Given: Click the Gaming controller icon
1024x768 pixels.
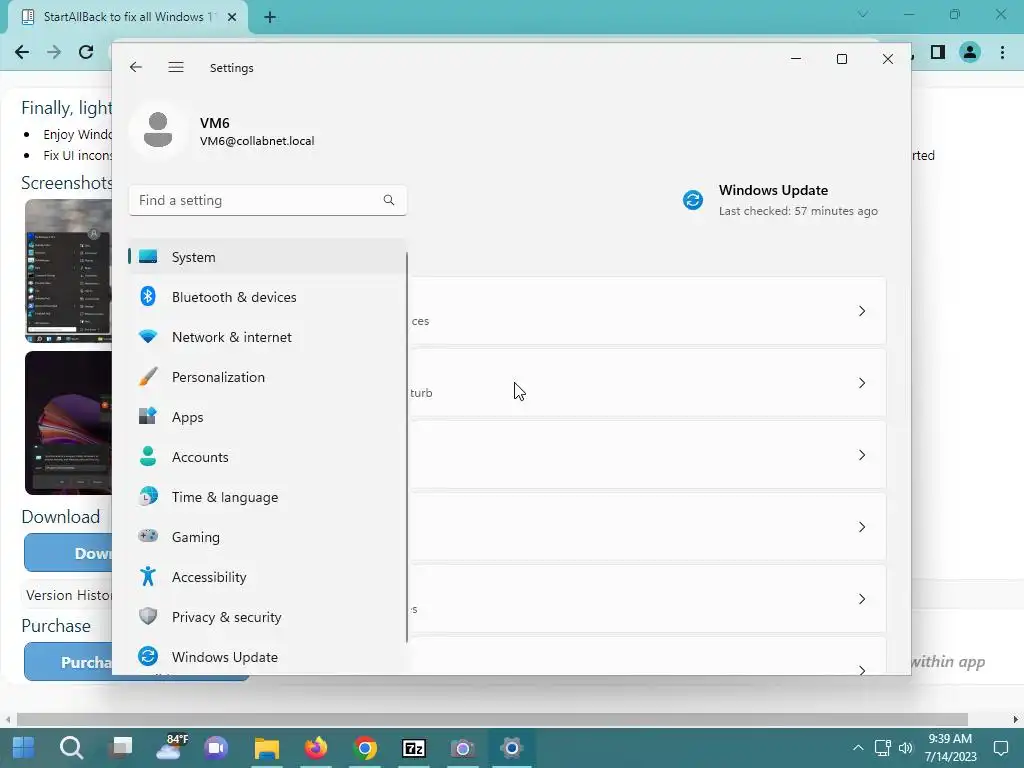Looking at the screenshot, I should [148, 536].
